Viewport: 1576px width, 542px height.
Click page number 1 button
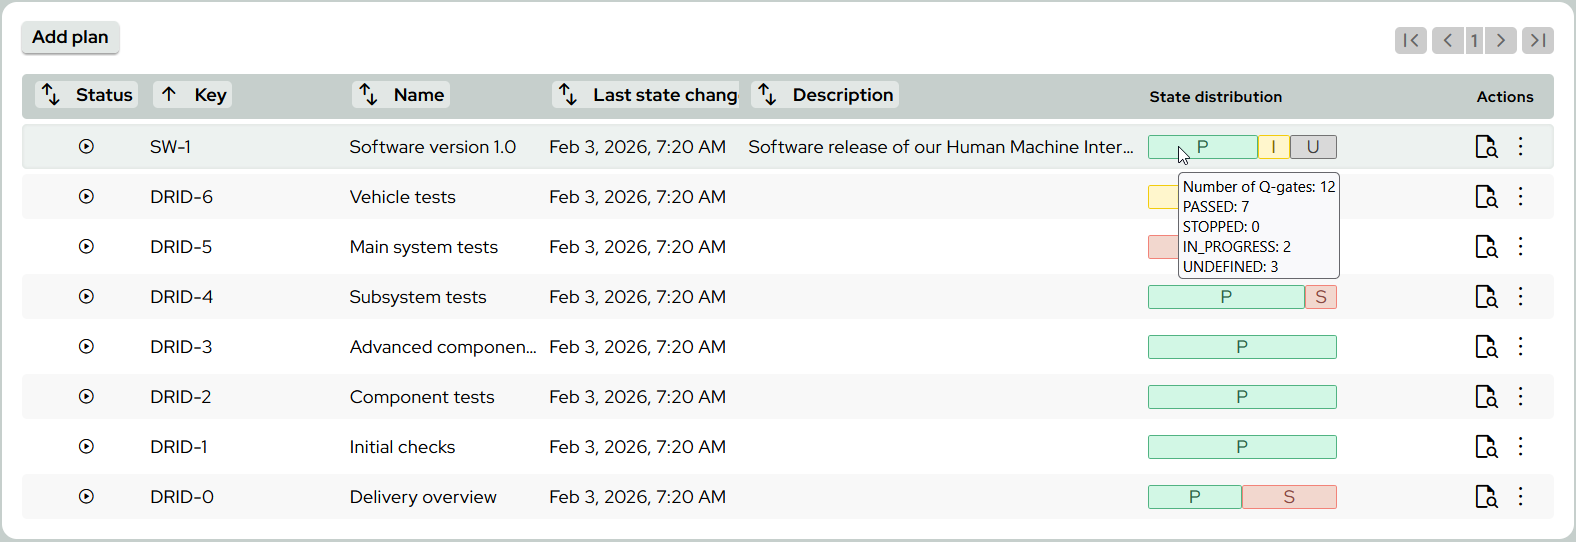[x=1474, y=40]
